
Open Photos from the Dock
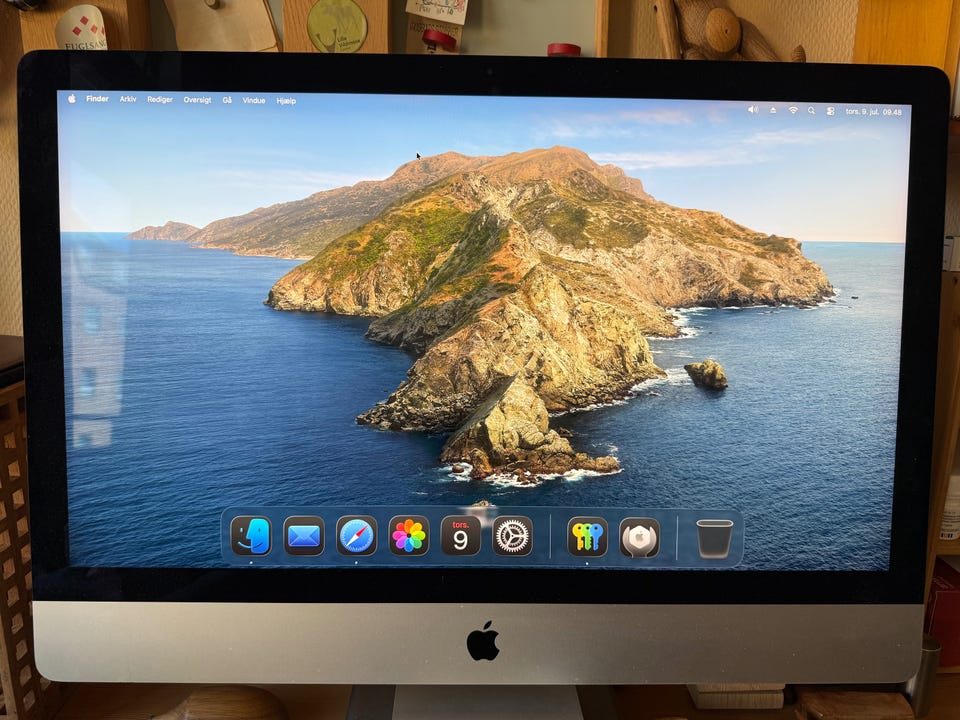pyautogui.click(x=408, y=536)
